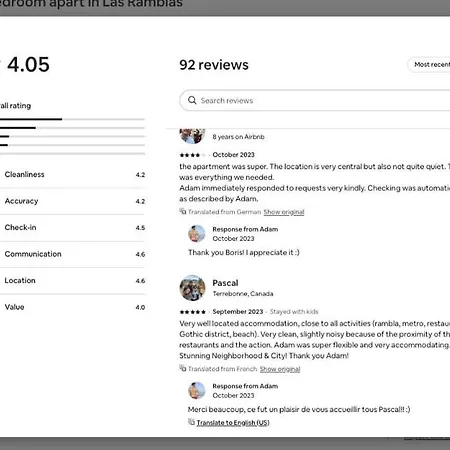This screenshot has width=450, height=450.
Task: Click the translate icon beside Translated from French
Action: click(183, 368)
